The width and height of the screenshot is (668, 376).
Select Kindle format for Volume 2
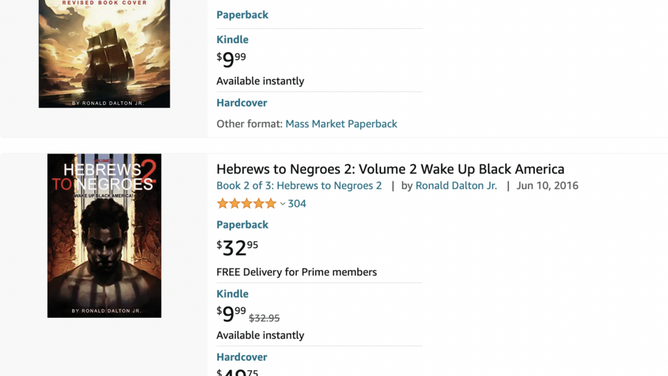232,294
